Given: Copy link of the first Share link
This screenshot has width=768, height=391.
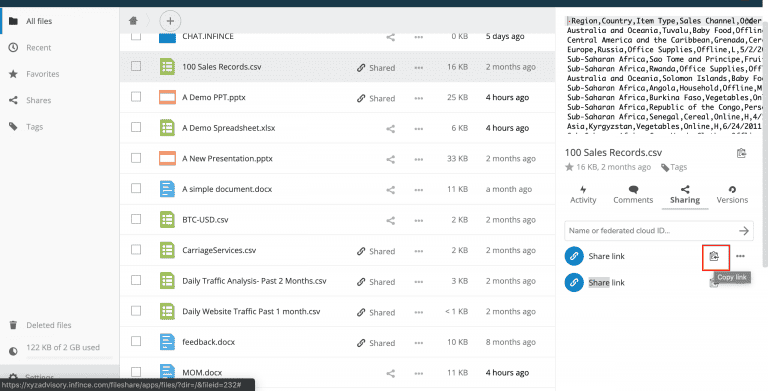Looking at the screenshot, I should click(715, 256).
